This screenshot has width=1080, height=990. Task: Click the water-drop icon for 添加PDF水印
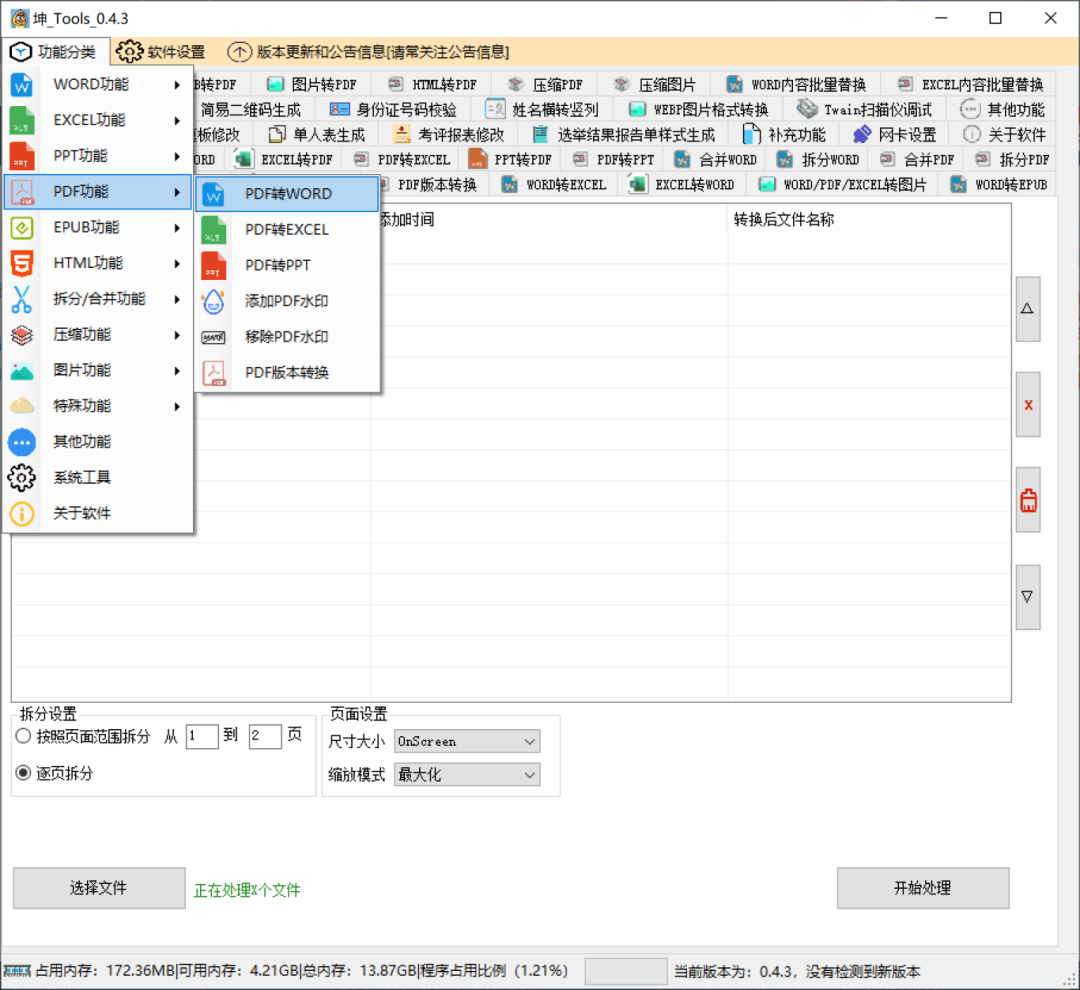point(214,301)
